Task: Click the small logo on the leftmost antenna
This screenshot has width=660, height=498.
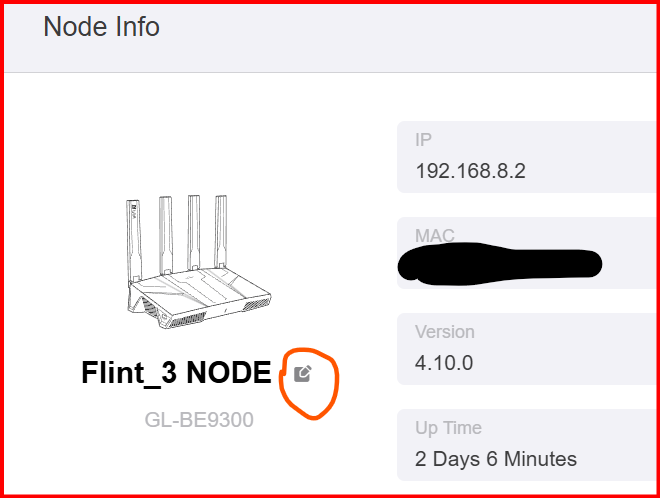Action: tap(134, 211)
